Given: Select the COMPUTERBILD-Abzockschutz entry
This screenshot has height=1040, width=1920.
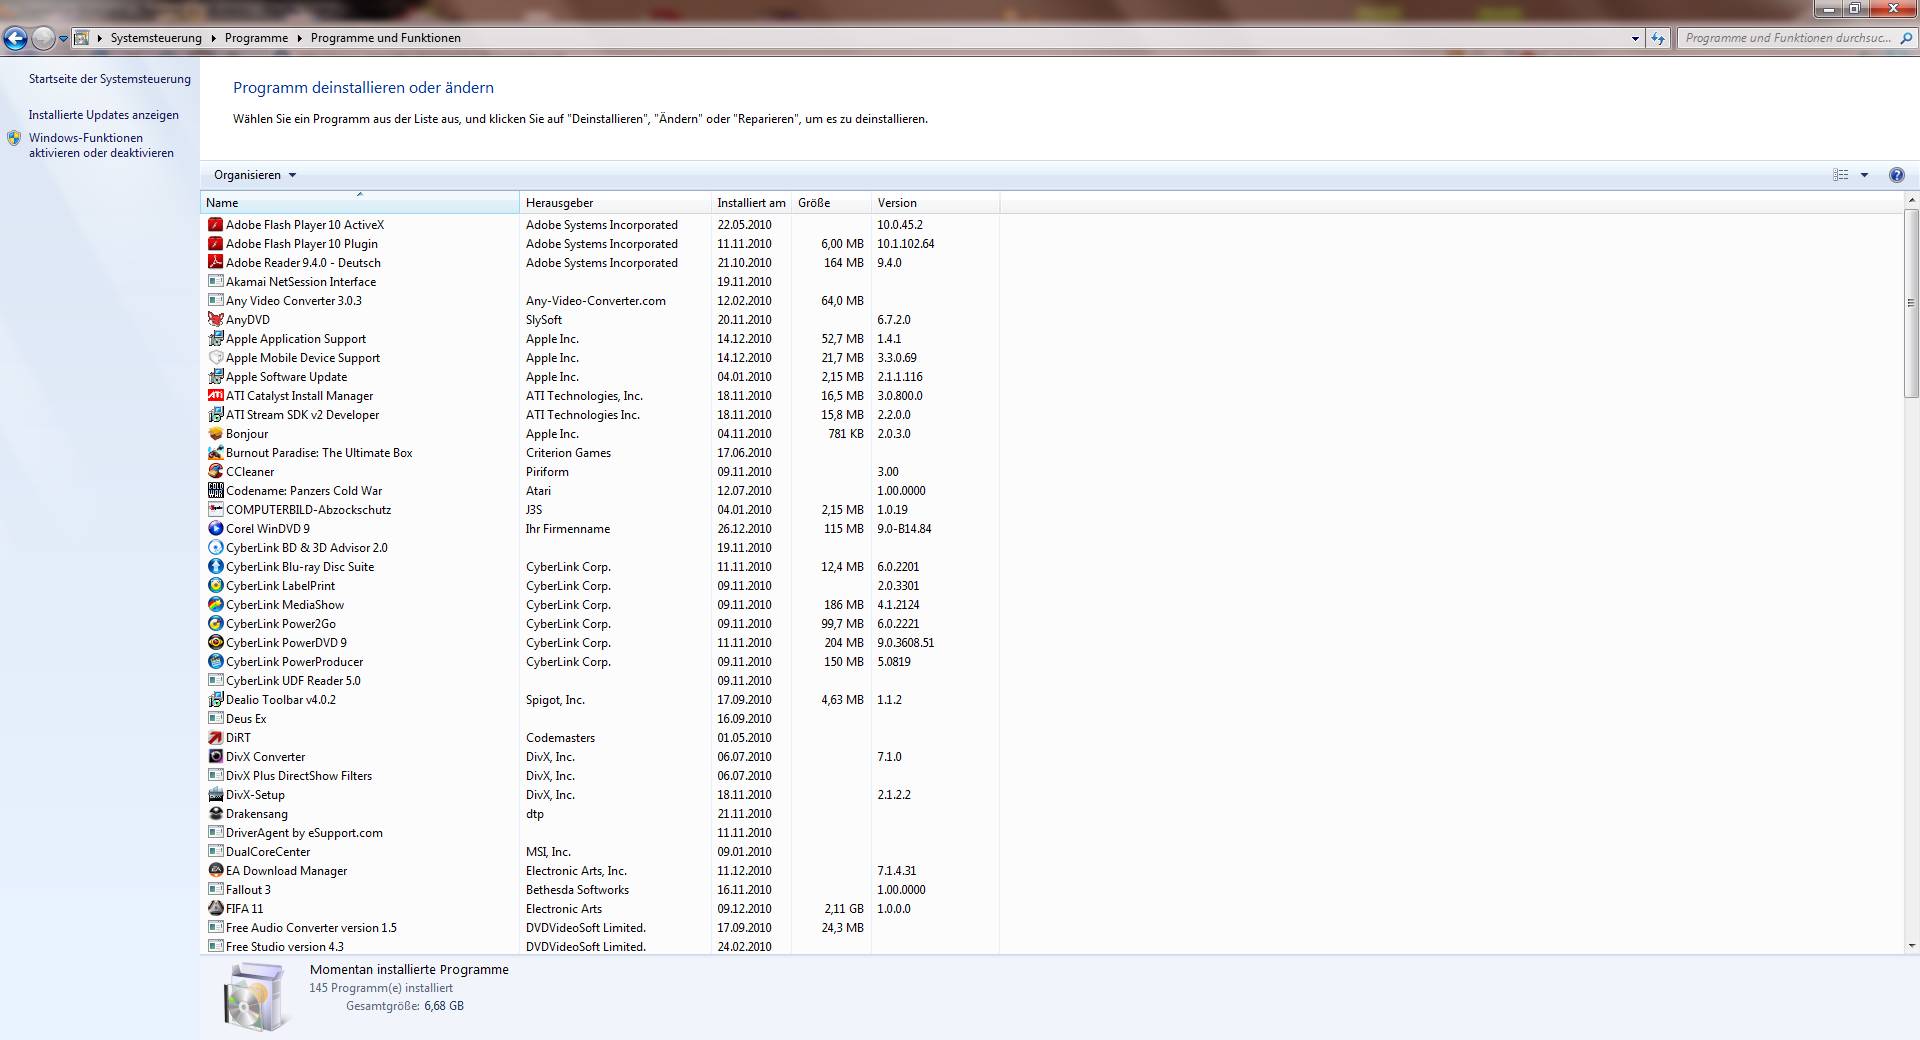Looking at the screenshot, I should pos(600,510).
